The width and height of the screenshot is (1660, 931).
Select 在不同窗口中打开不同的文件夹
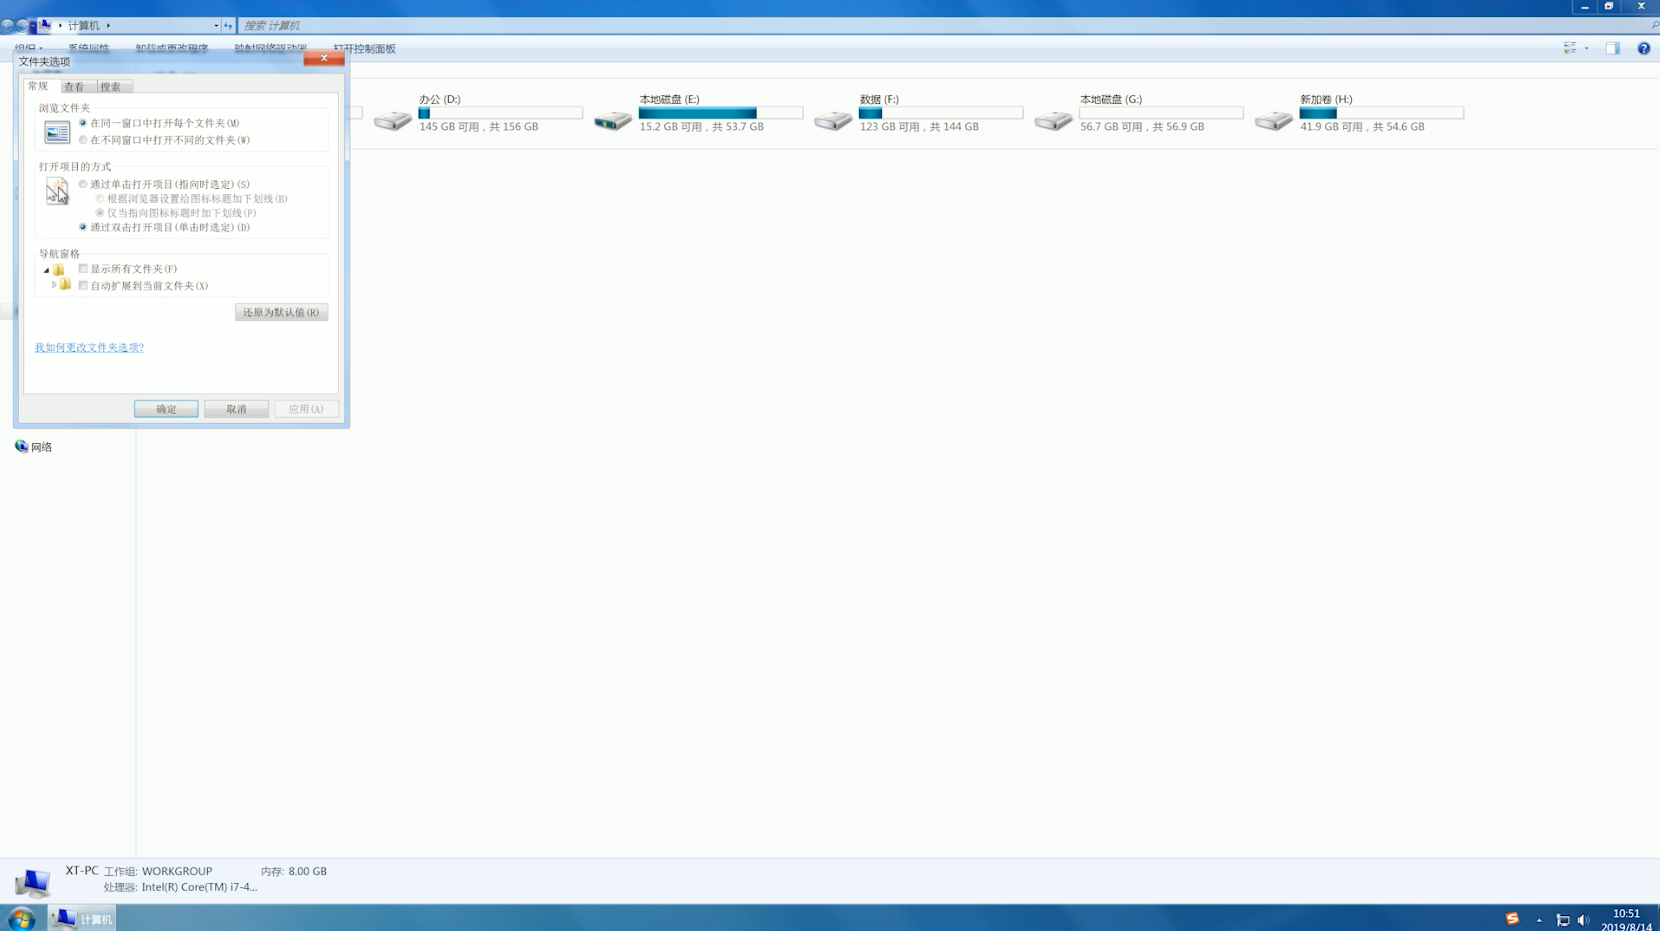pyautogui.click(x=165, y=140)
